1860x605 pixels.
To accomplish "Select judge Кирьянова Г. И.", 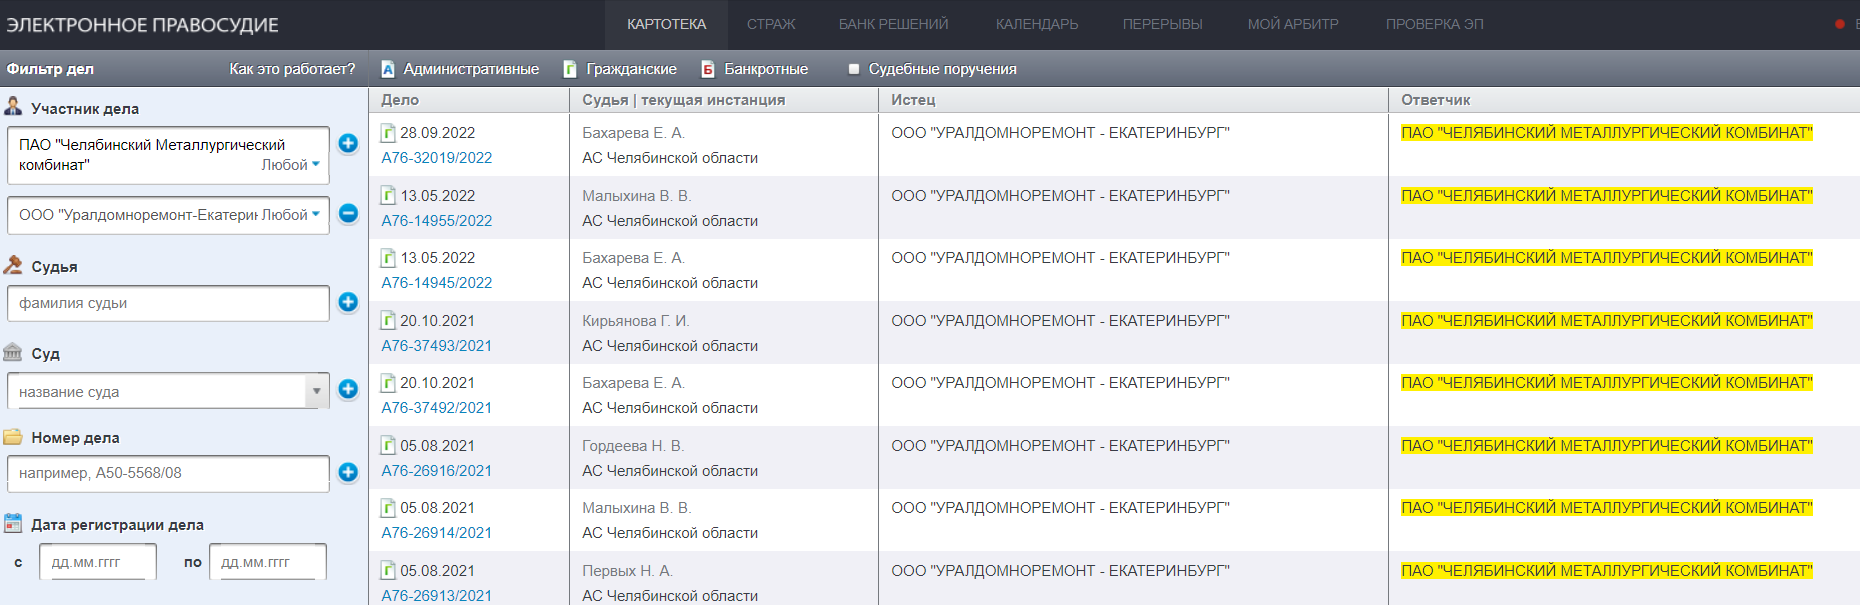I will pos(636,321).
